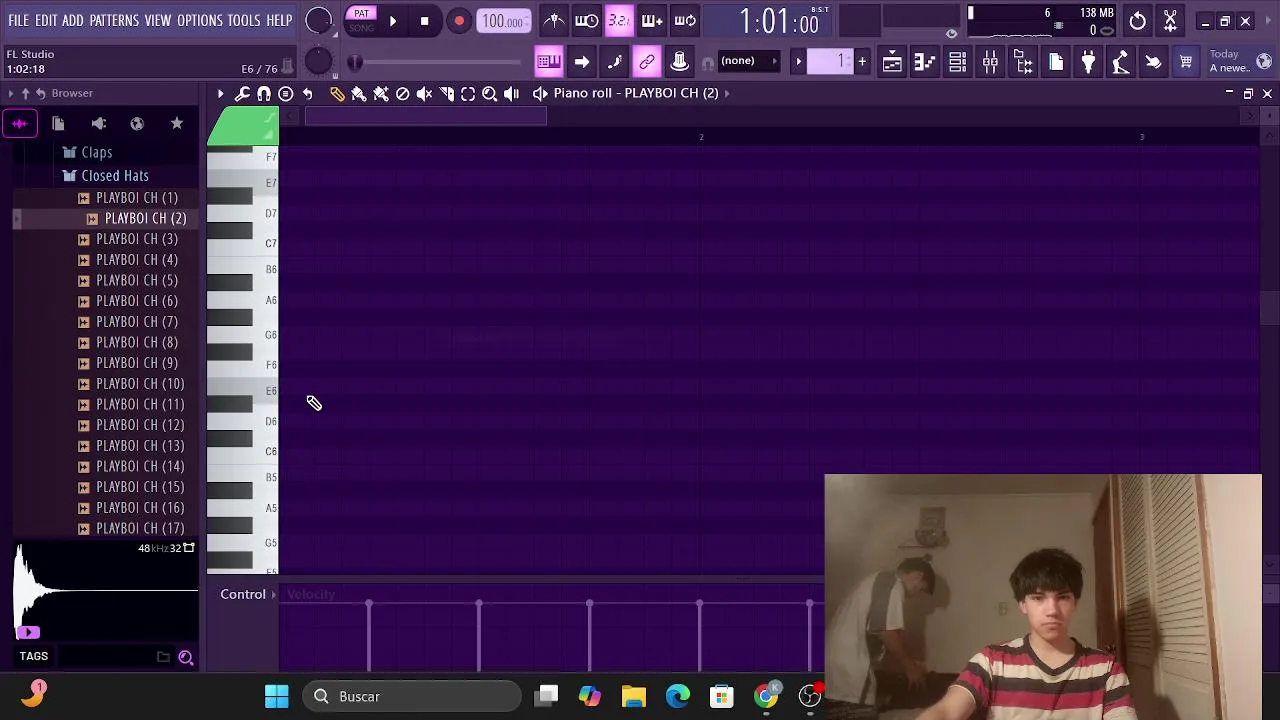Toggle wait for input before recording
This screenshot has width=1280, height=720.
click(587, 20)
